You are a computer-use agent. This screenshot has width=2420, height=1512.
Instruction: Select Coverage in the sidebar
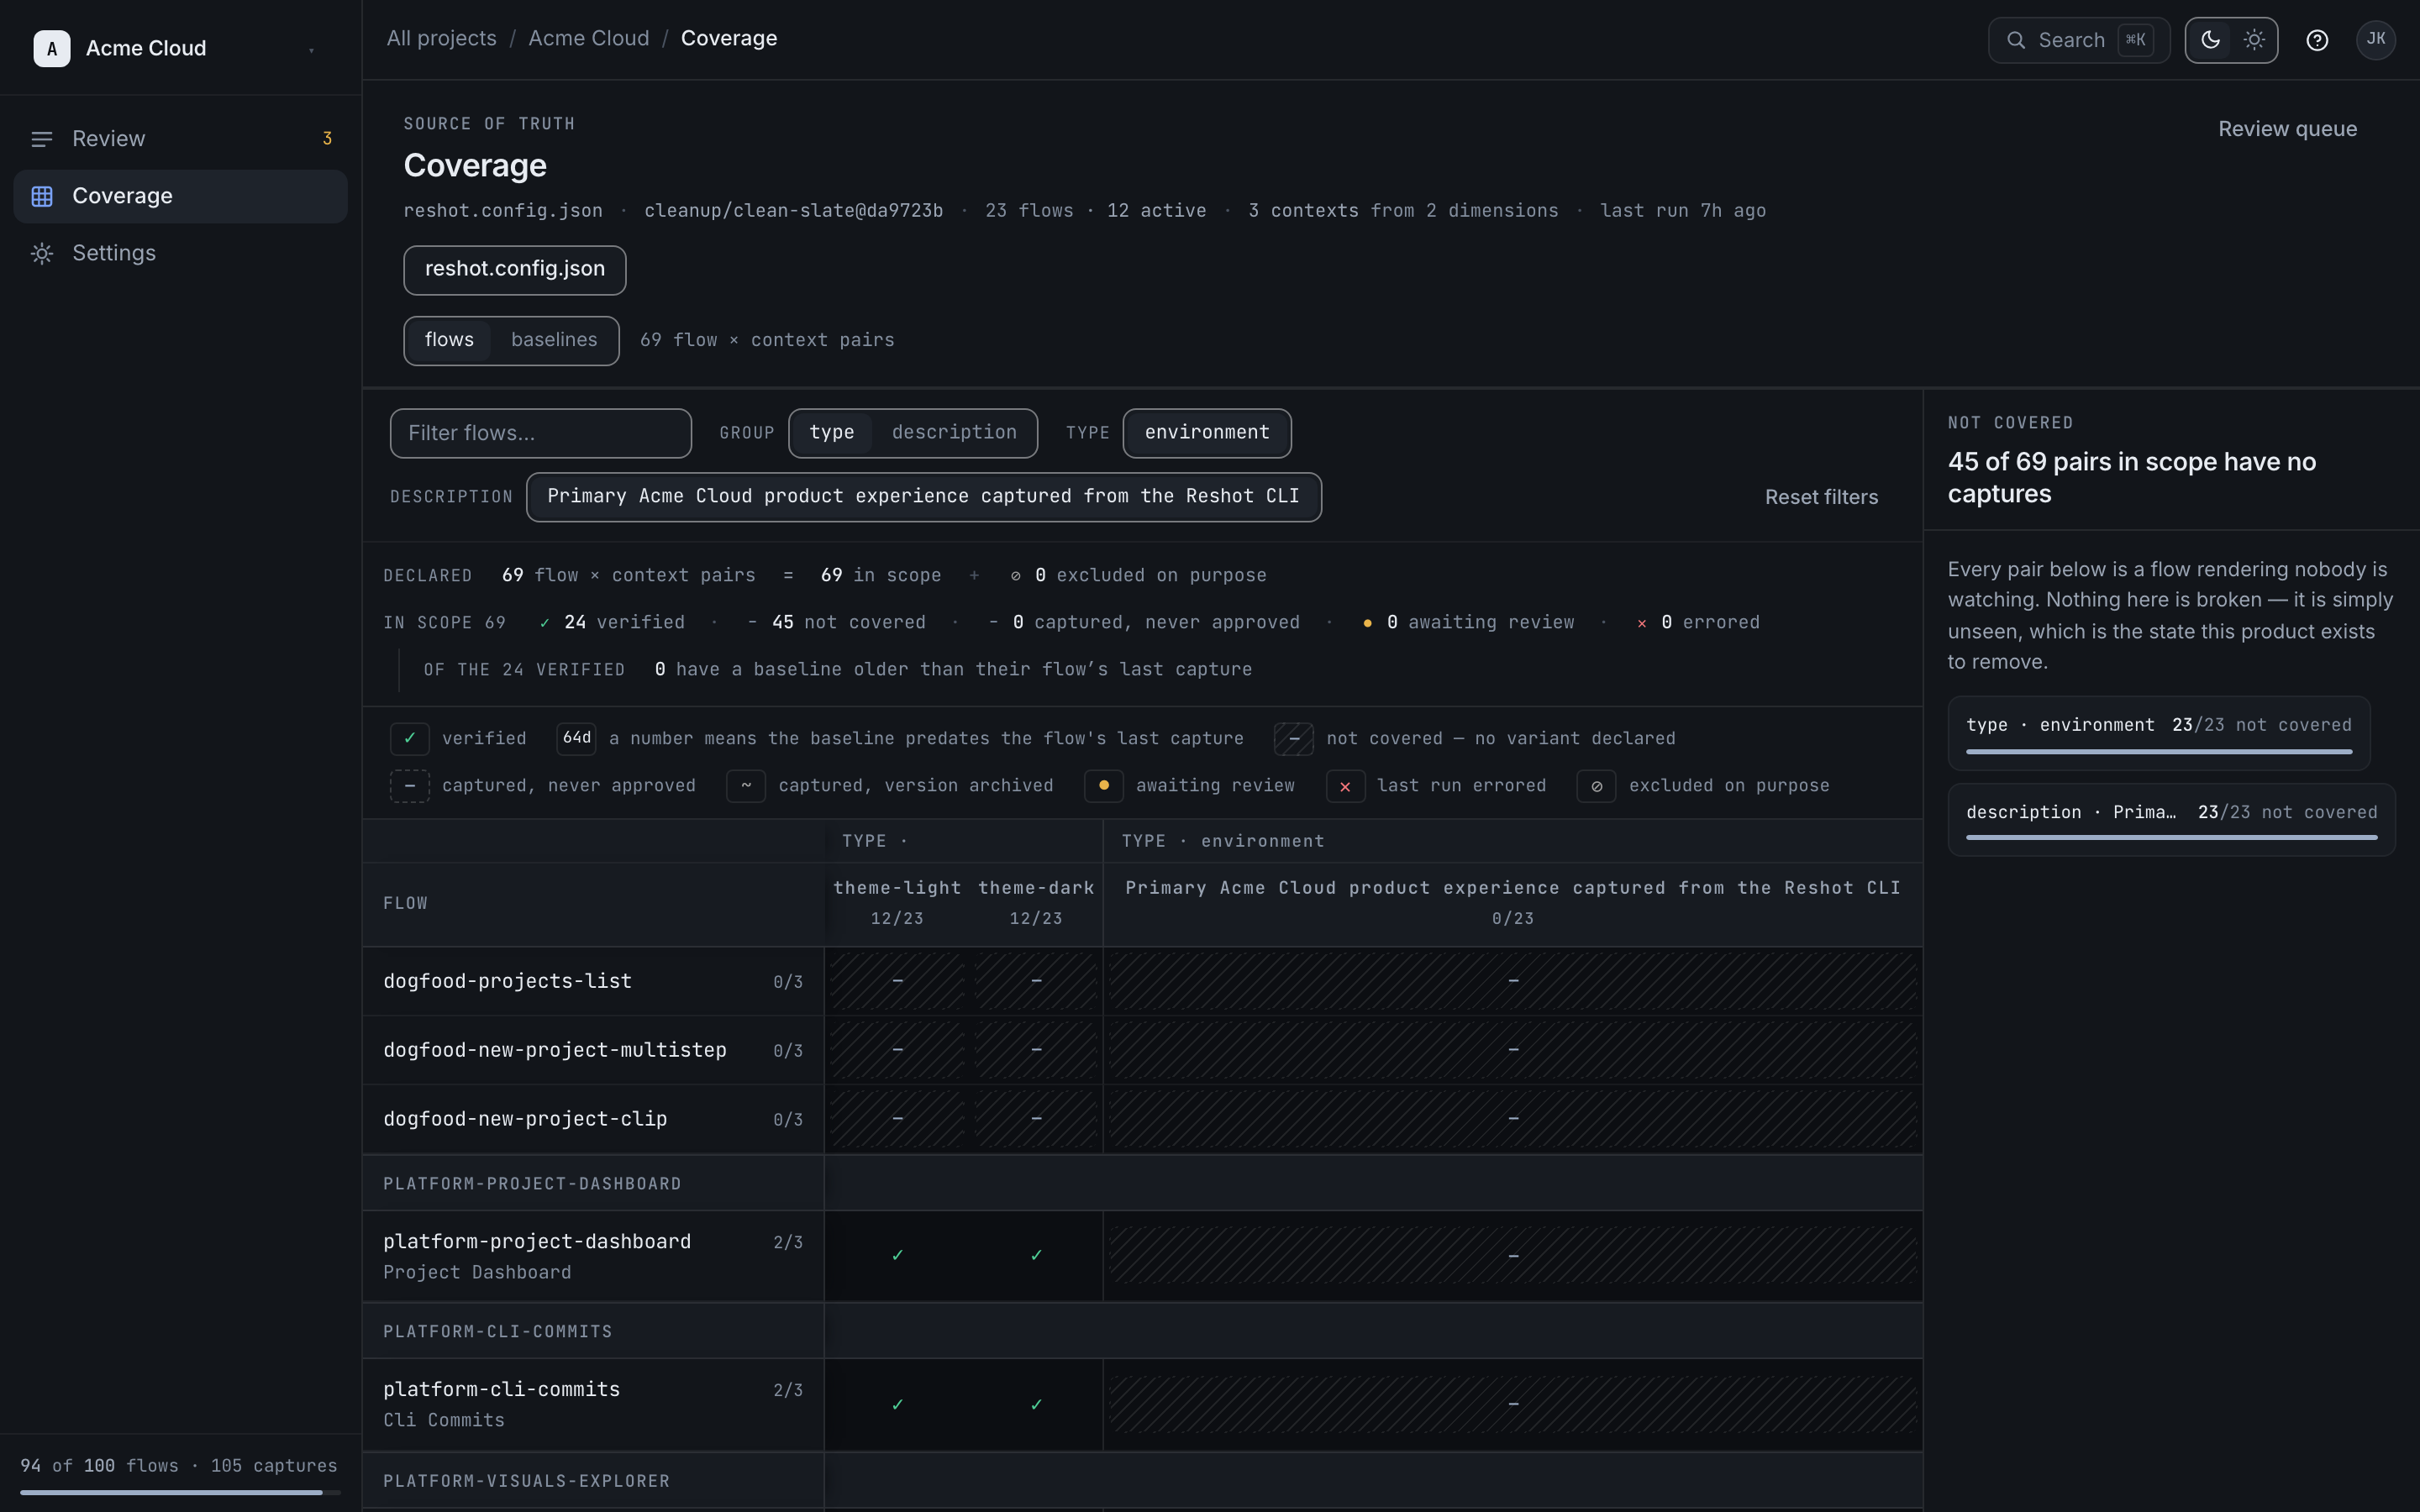180,196
